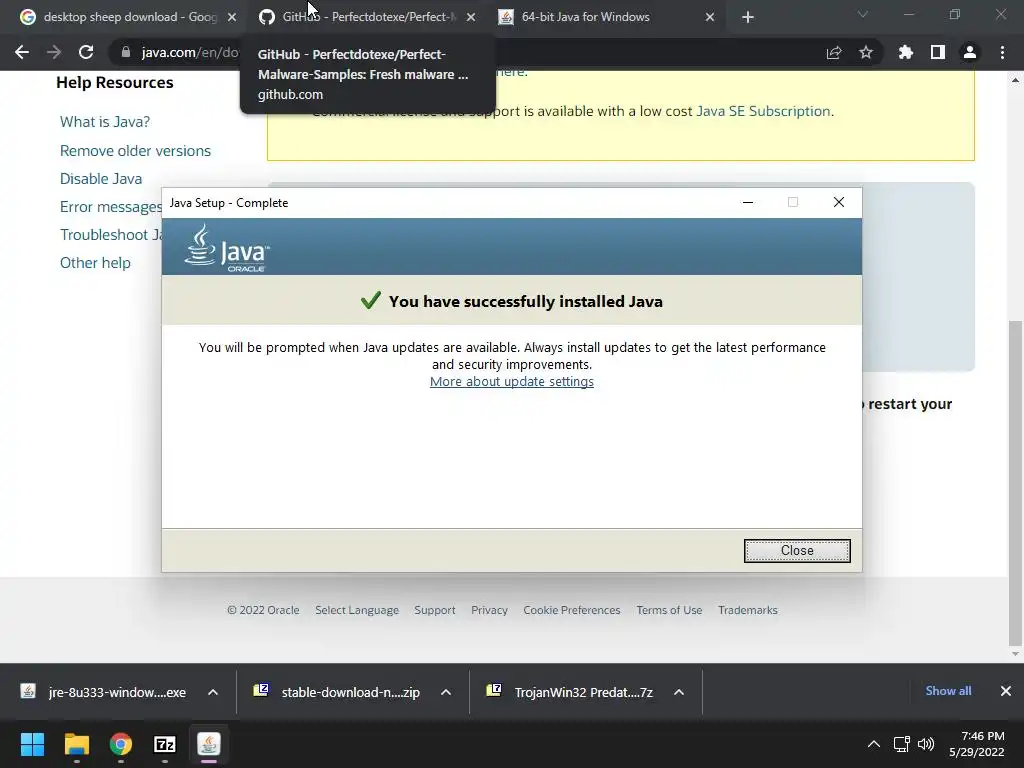Minimize the Java Setup dialog
This screenshot has width=1024, height=768.
[748, 202]
